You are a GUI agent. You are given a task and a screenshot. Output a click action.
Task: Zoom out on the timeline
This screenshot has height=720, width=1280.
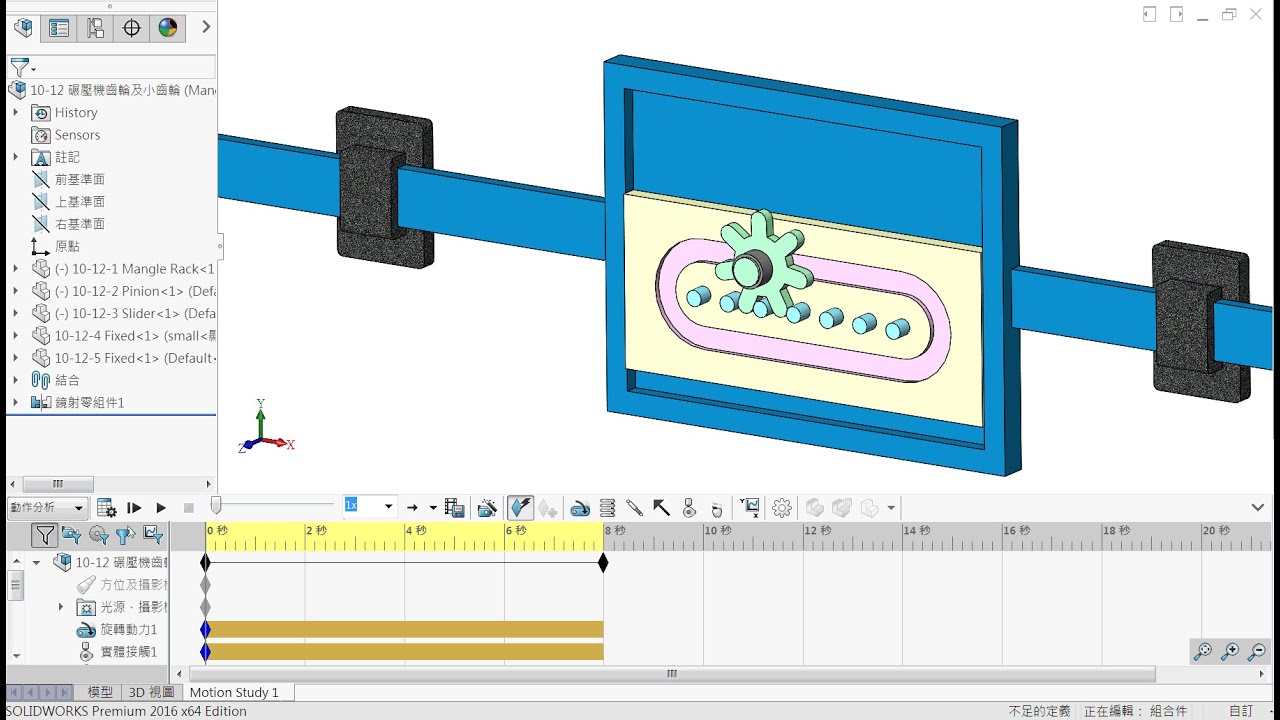click(x=1257, y=652)
